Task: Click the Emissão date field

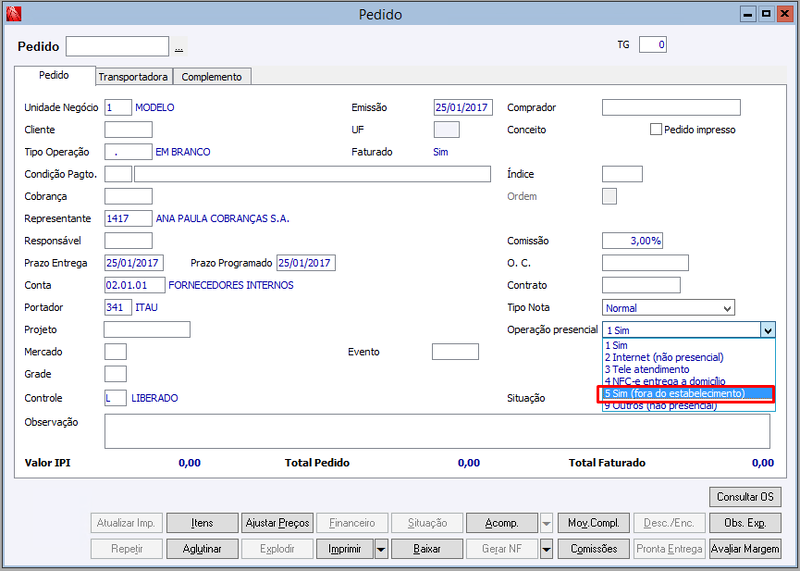Action: tap(463, 108)
